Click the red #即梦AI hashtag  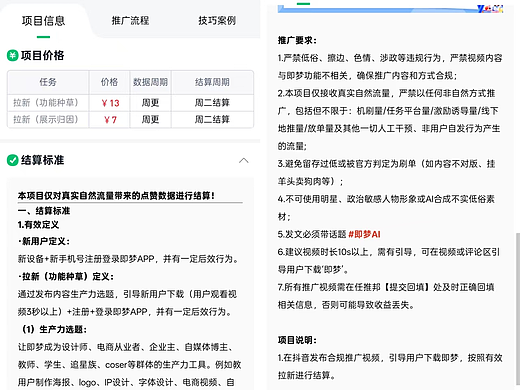(x=364, y=234)
